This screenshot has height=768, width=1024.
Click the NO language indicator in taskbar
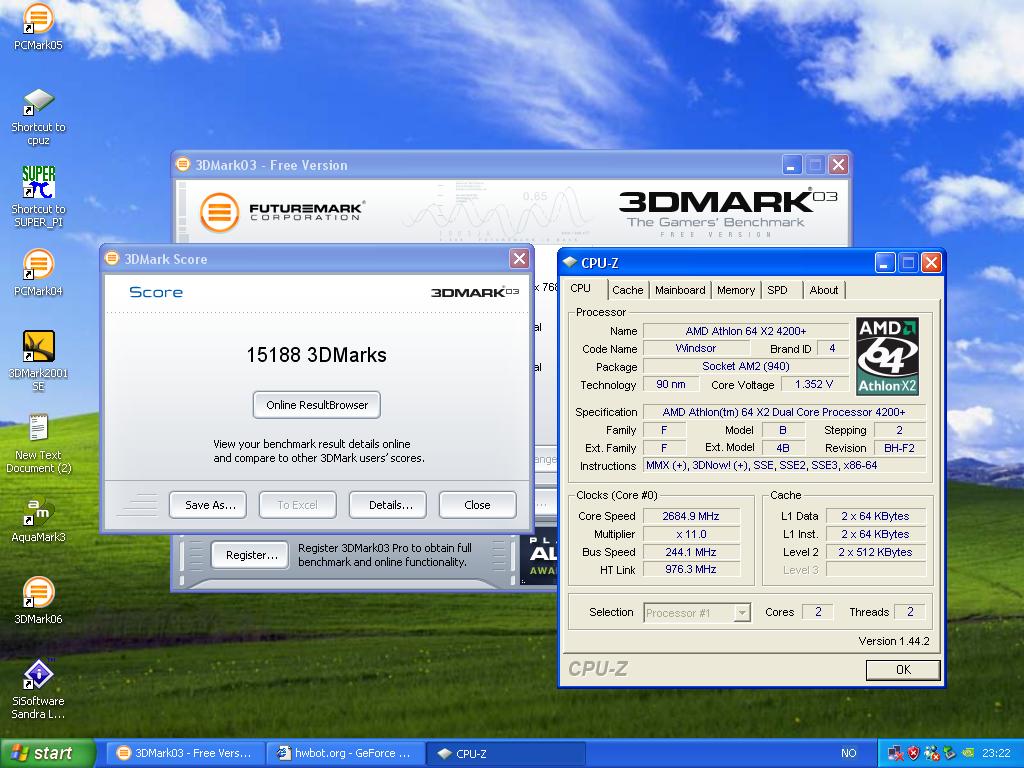(848, 753)
